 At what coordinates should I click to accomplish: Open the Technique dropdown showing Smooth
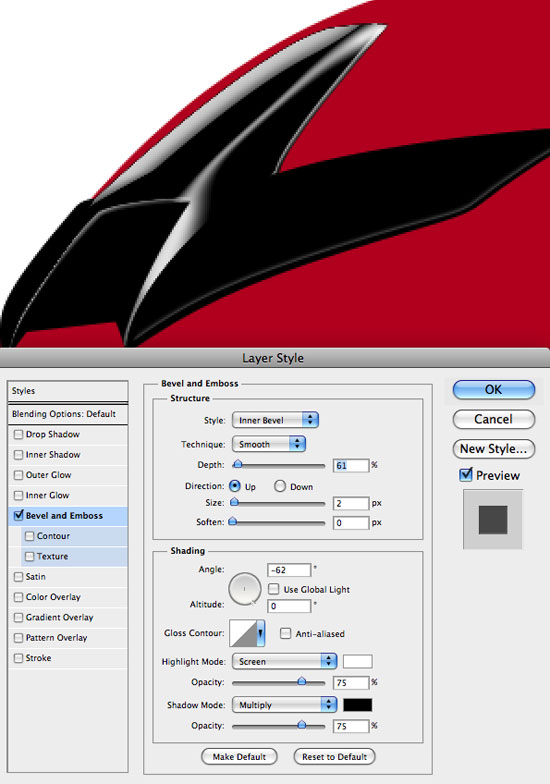click(269, 444)
